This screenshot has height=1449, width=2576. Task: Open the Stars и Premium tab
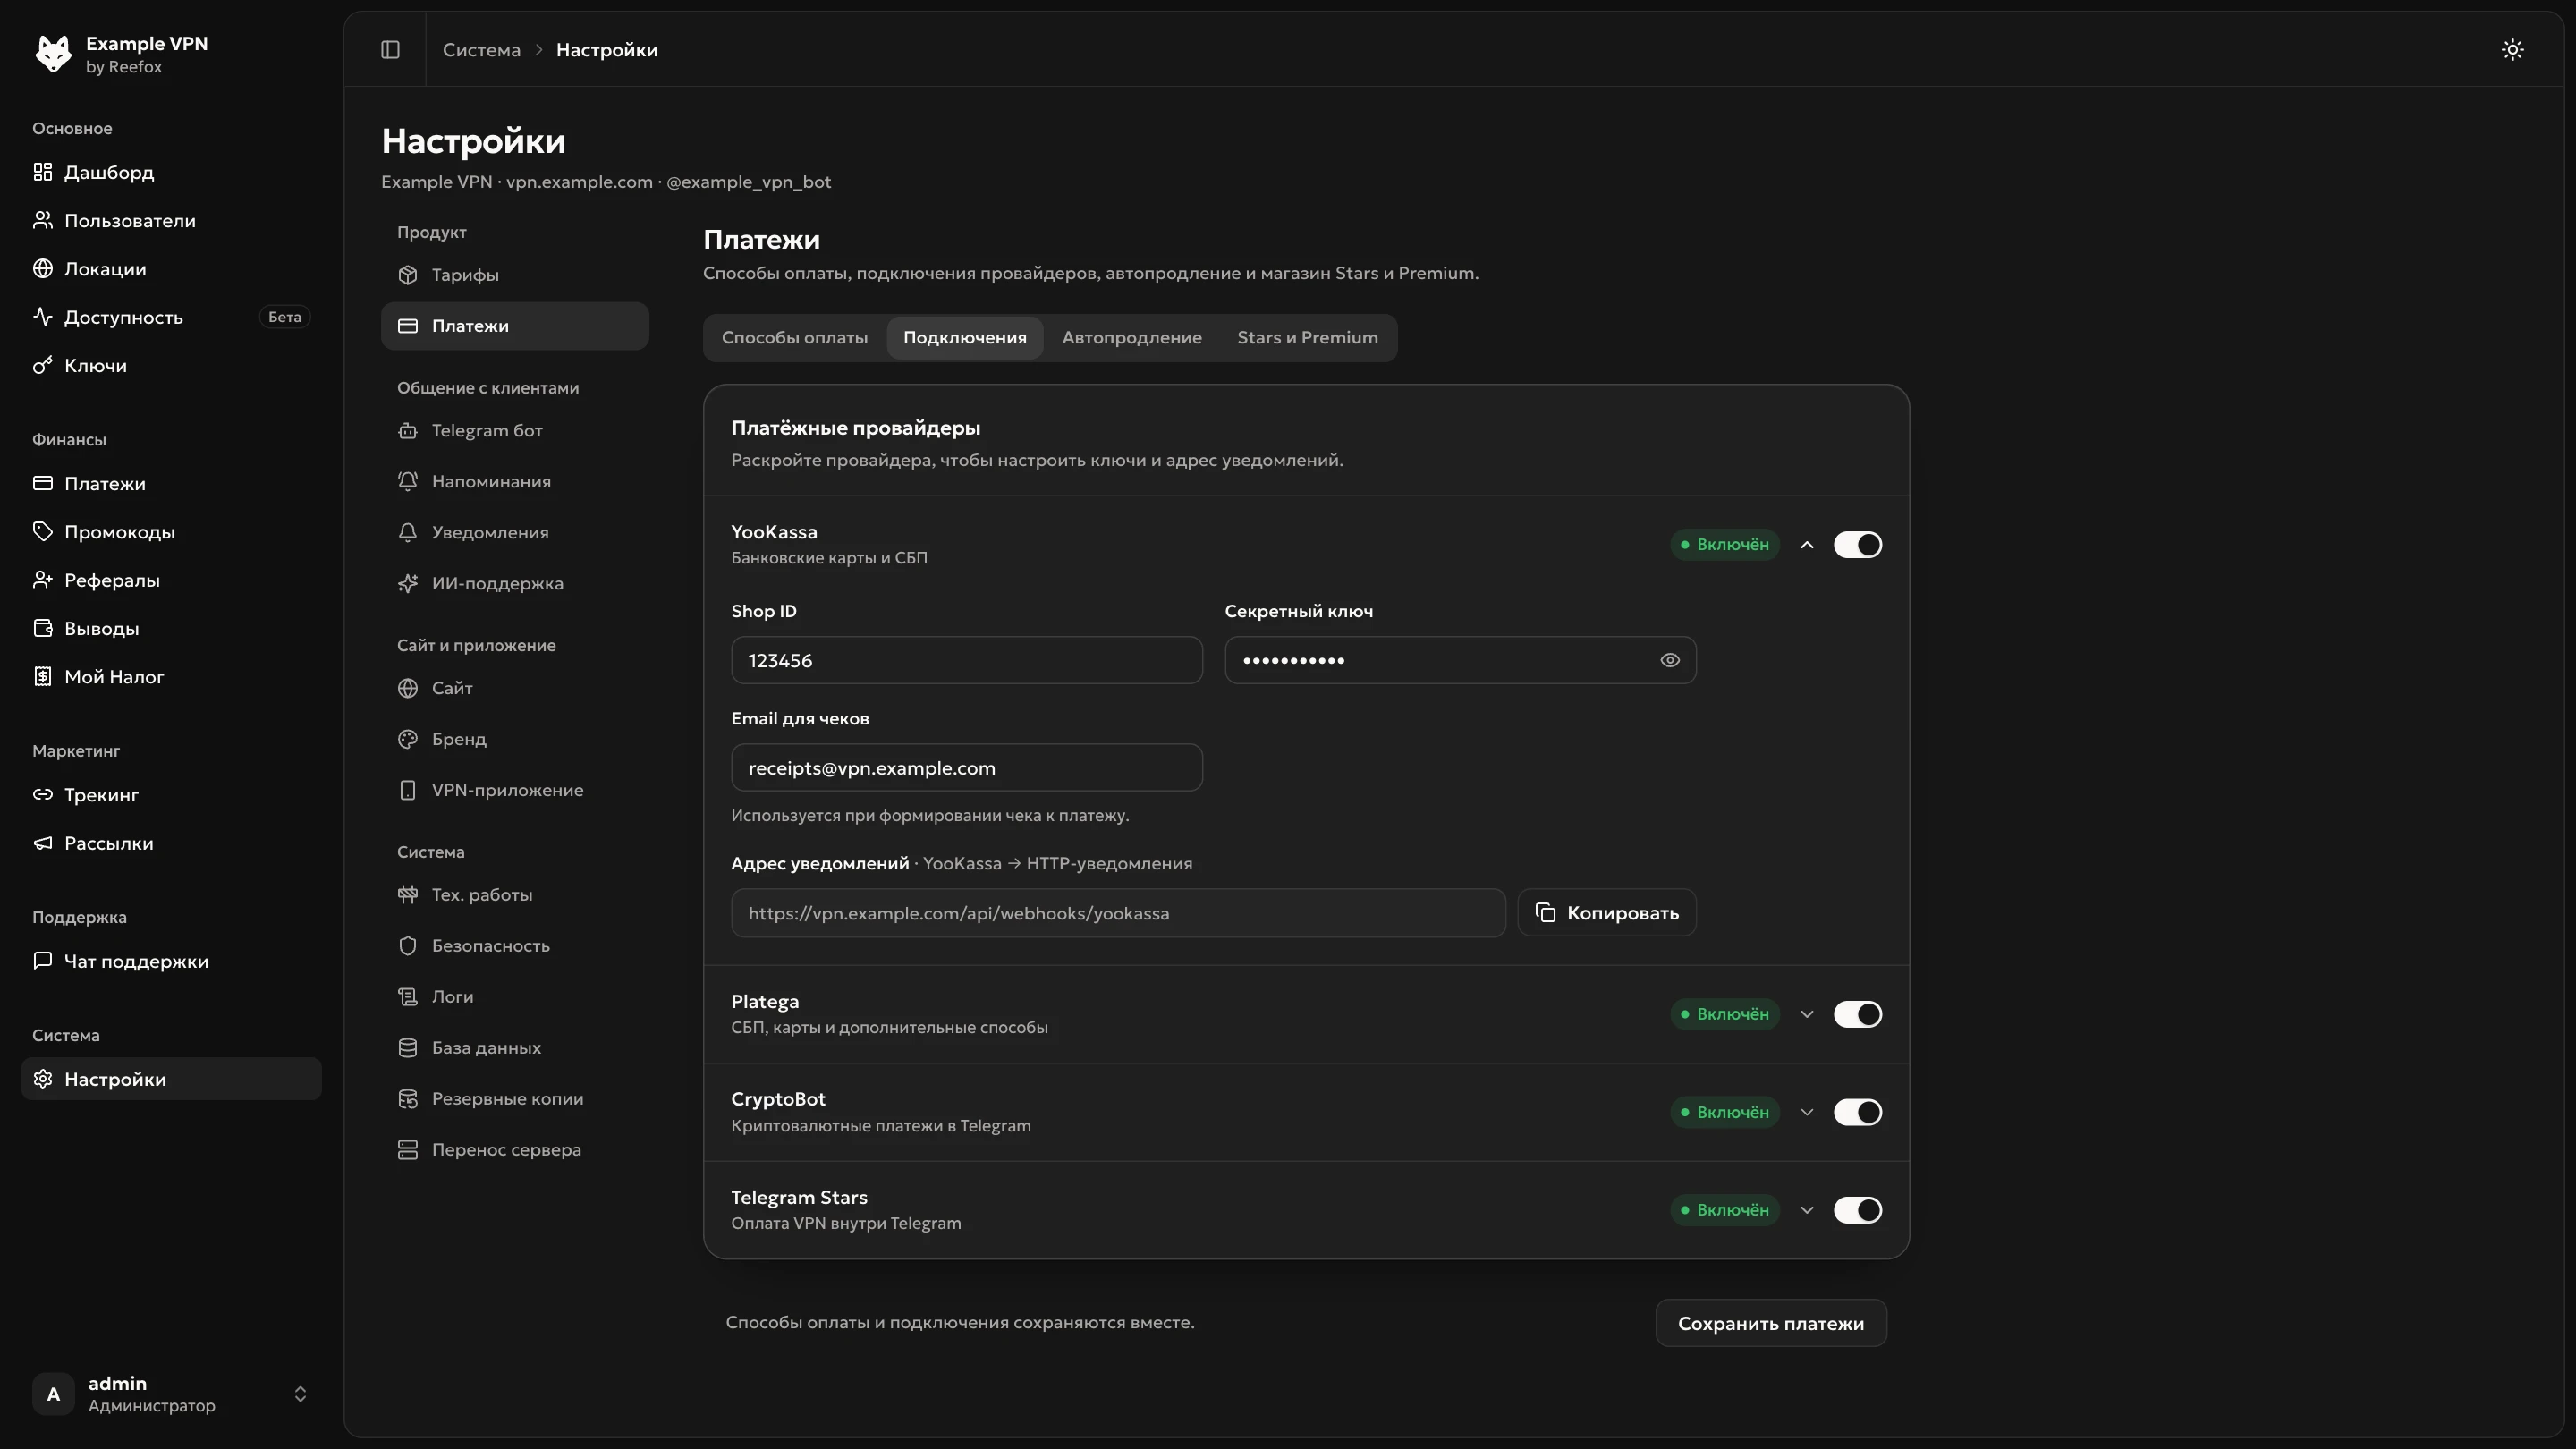pos(1307,337)
